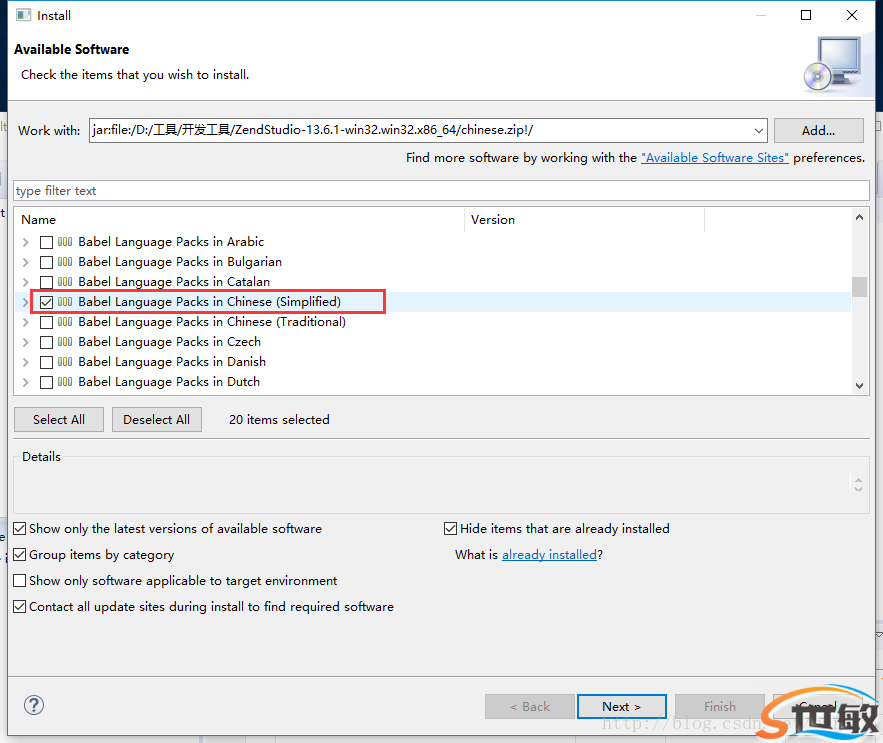Click the Chinese (Simplified) pack category icon
Screen dimensions: 883x743
click(65, 302)
